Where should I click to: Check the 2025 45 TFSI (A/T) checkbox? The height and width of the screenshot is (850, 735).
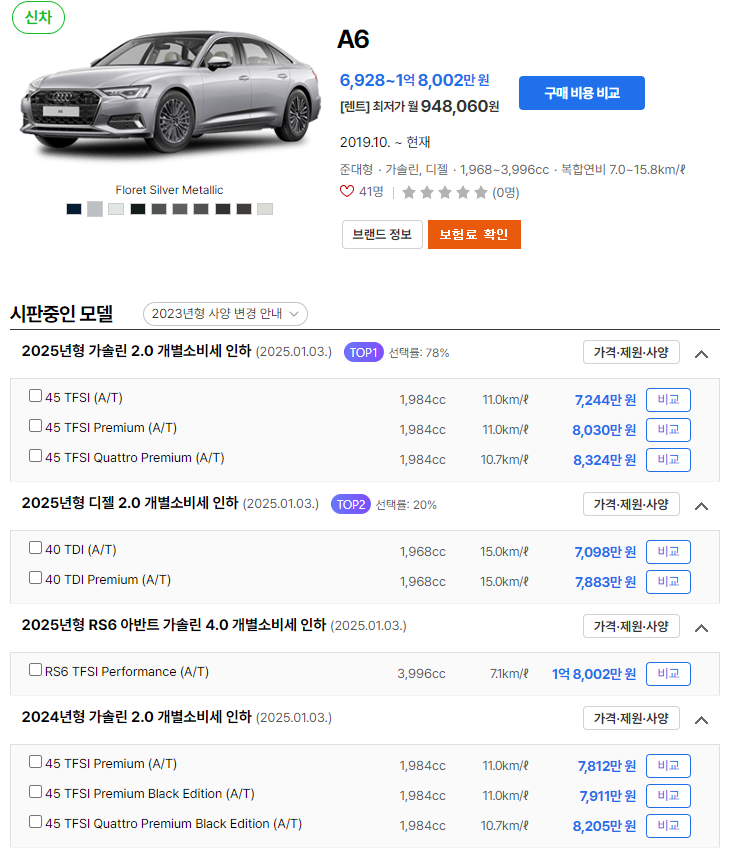[x=36, y=396]
